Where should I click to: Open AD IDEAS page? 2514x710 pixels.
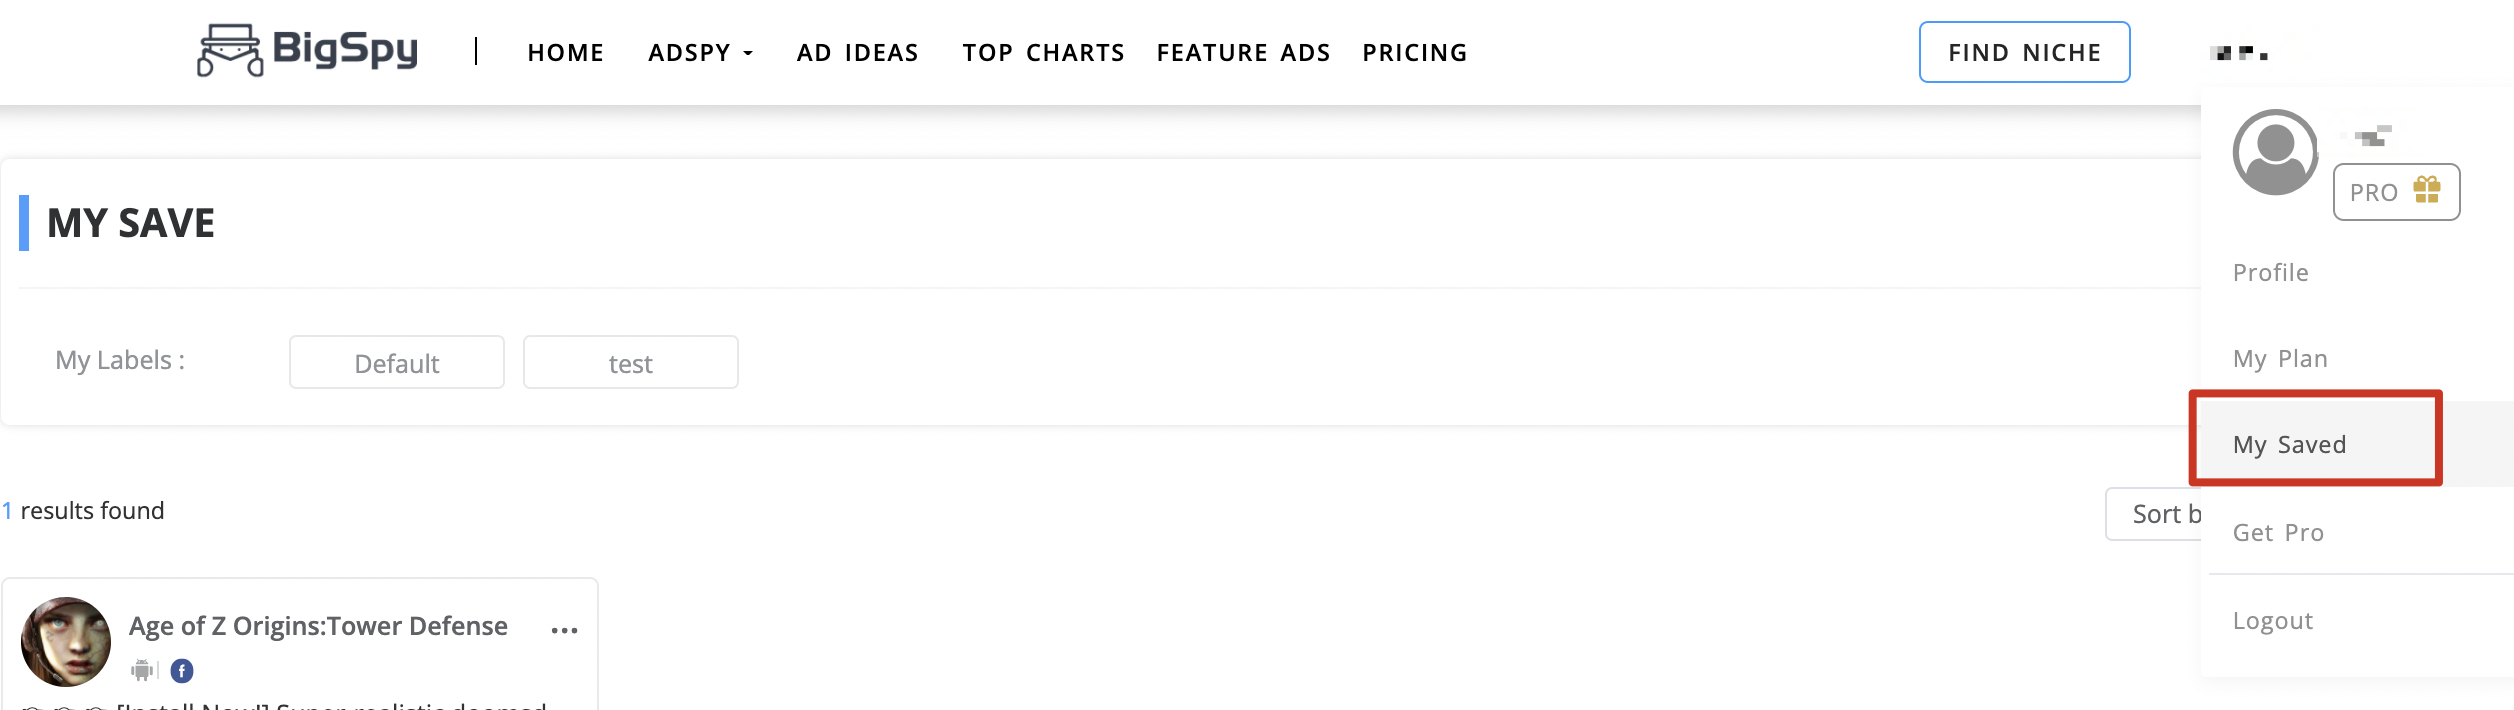[857, 53]
